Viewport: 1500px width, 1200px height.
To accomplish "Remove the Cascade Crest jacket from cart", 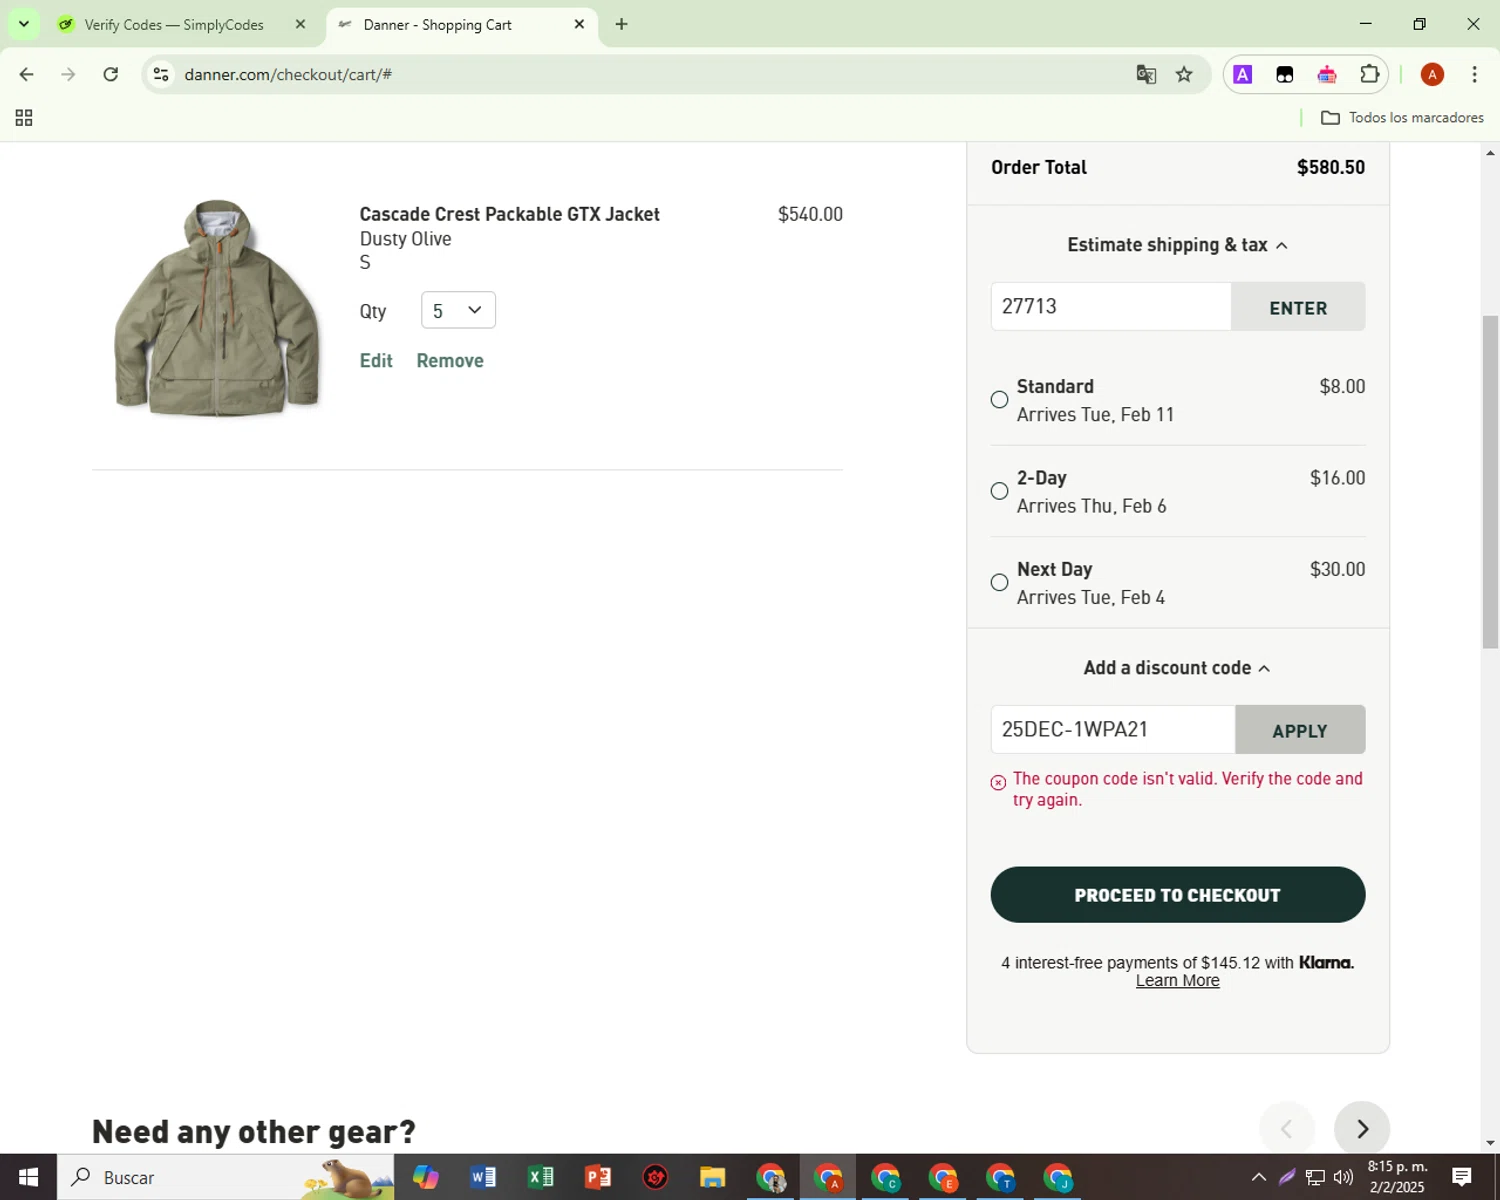I will tap(450, 361).
